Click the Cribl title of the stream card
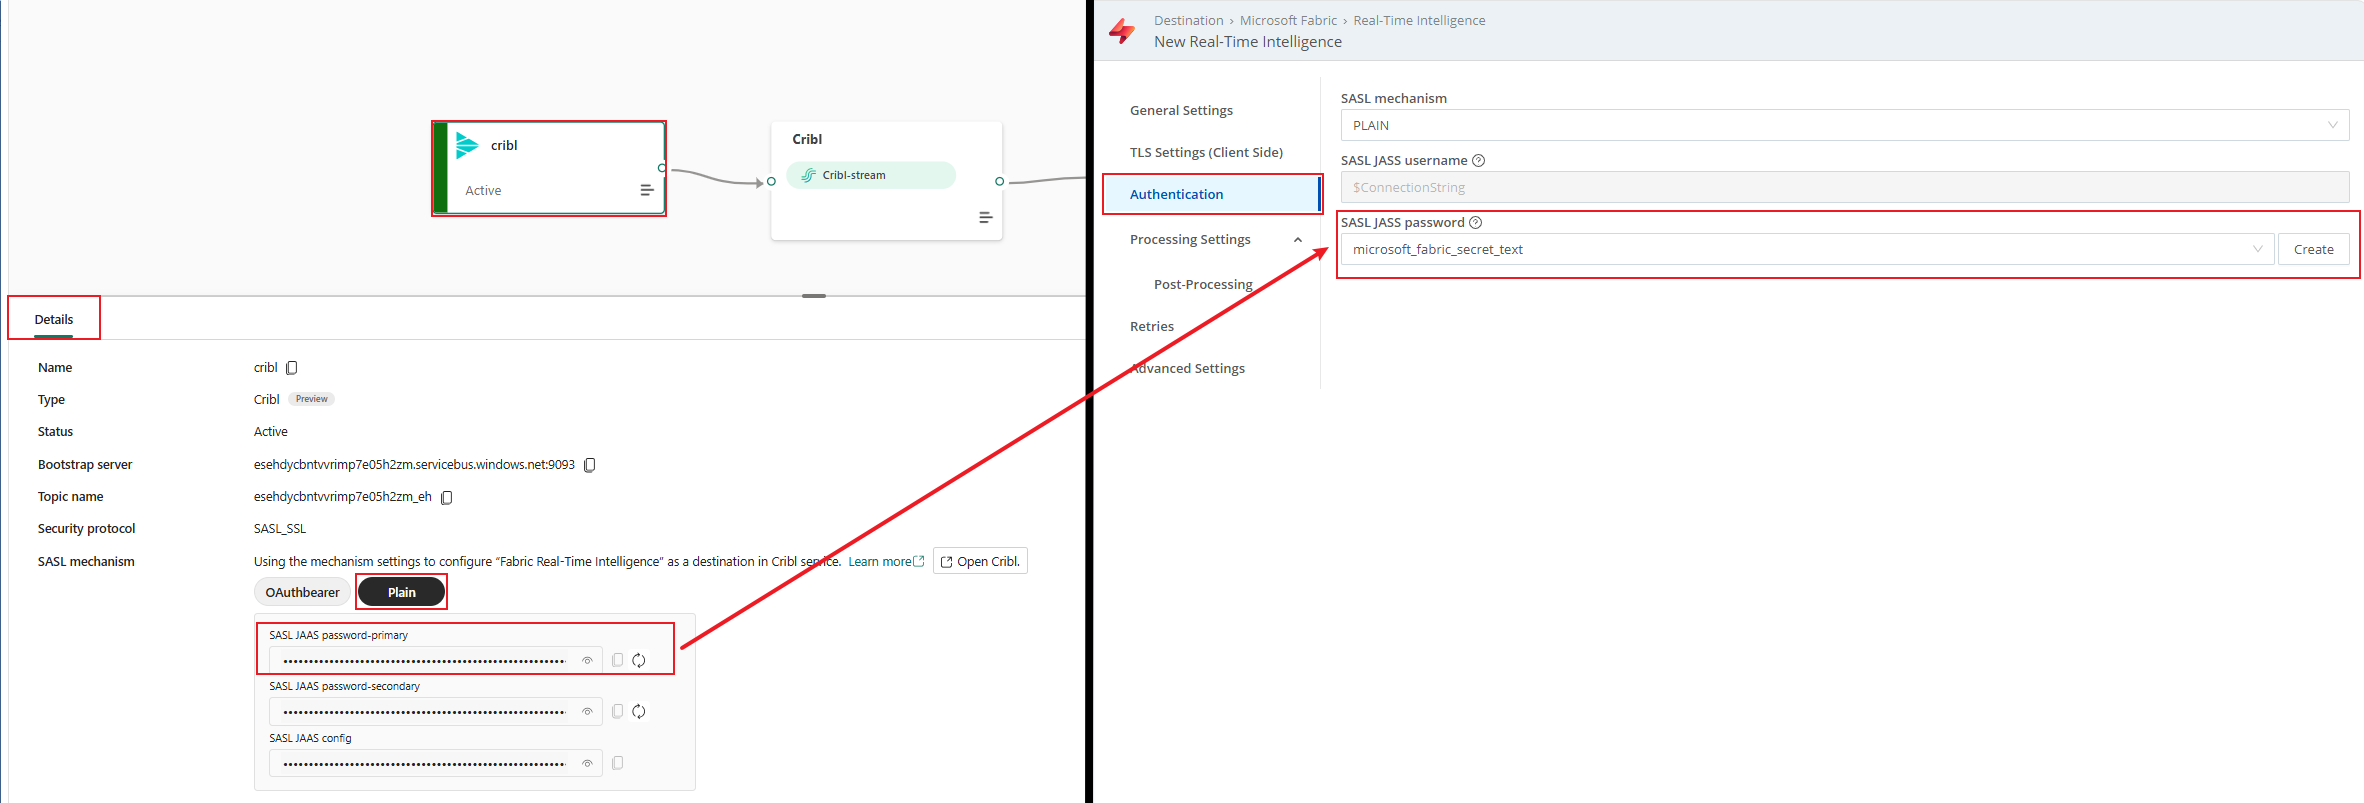2364x803 pixels. [x=807, y=139]
